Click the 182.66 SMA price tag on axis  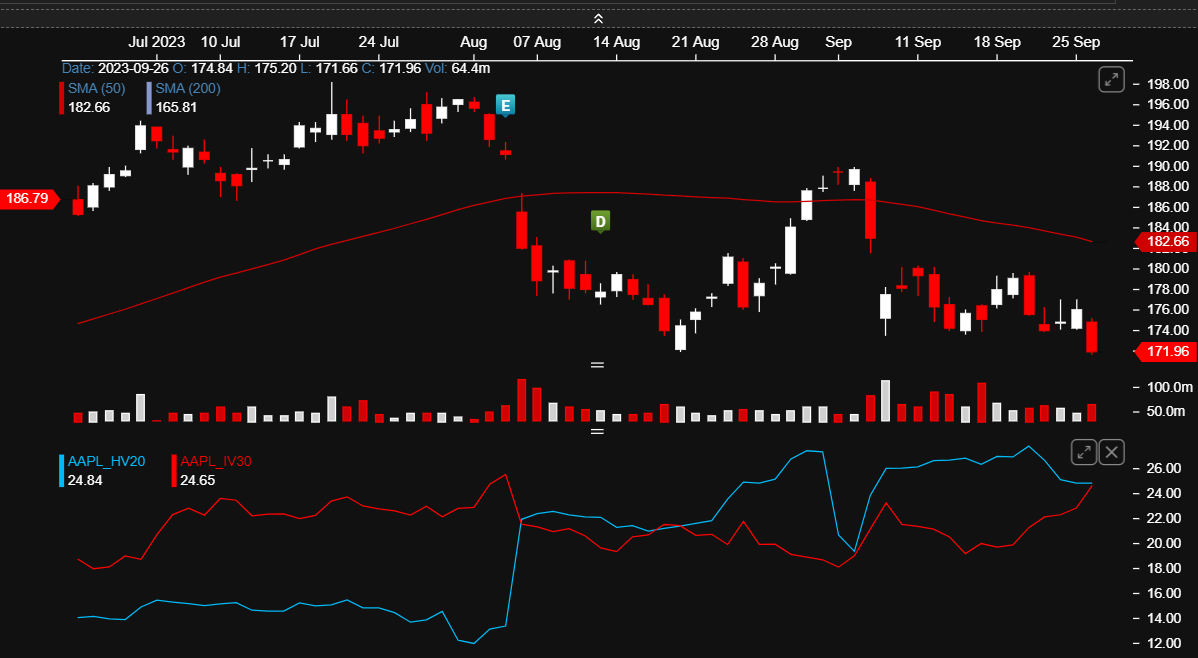click(1167, 241)
